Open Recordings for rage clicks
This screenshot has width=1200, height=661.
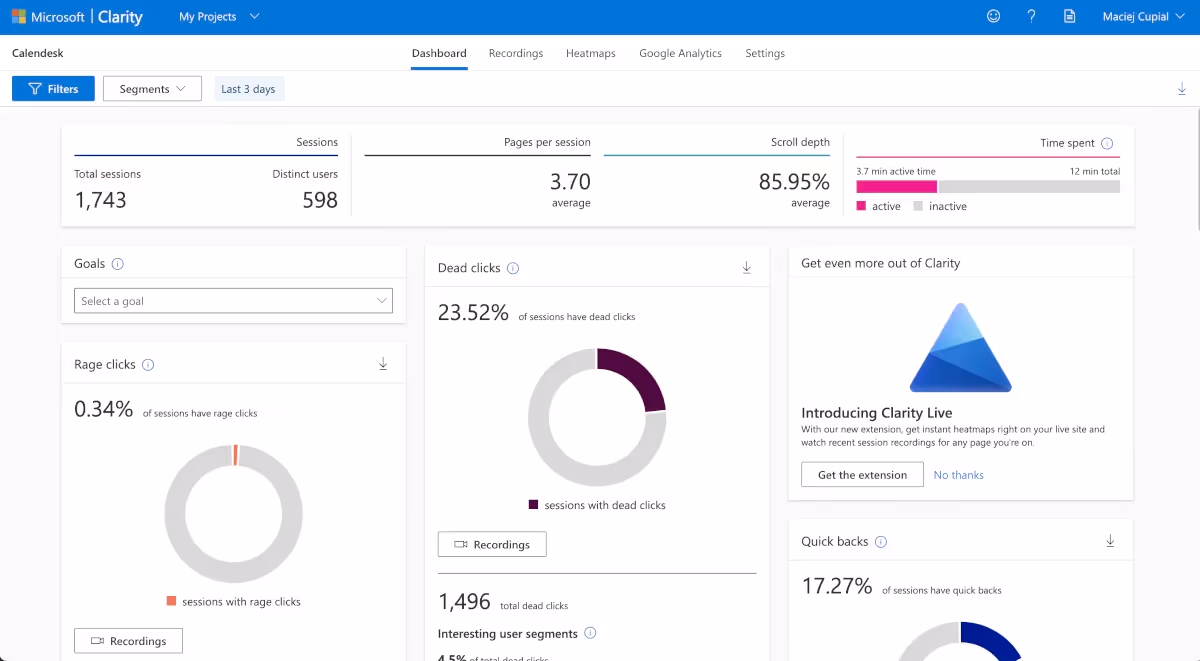[x=128, y=641]
